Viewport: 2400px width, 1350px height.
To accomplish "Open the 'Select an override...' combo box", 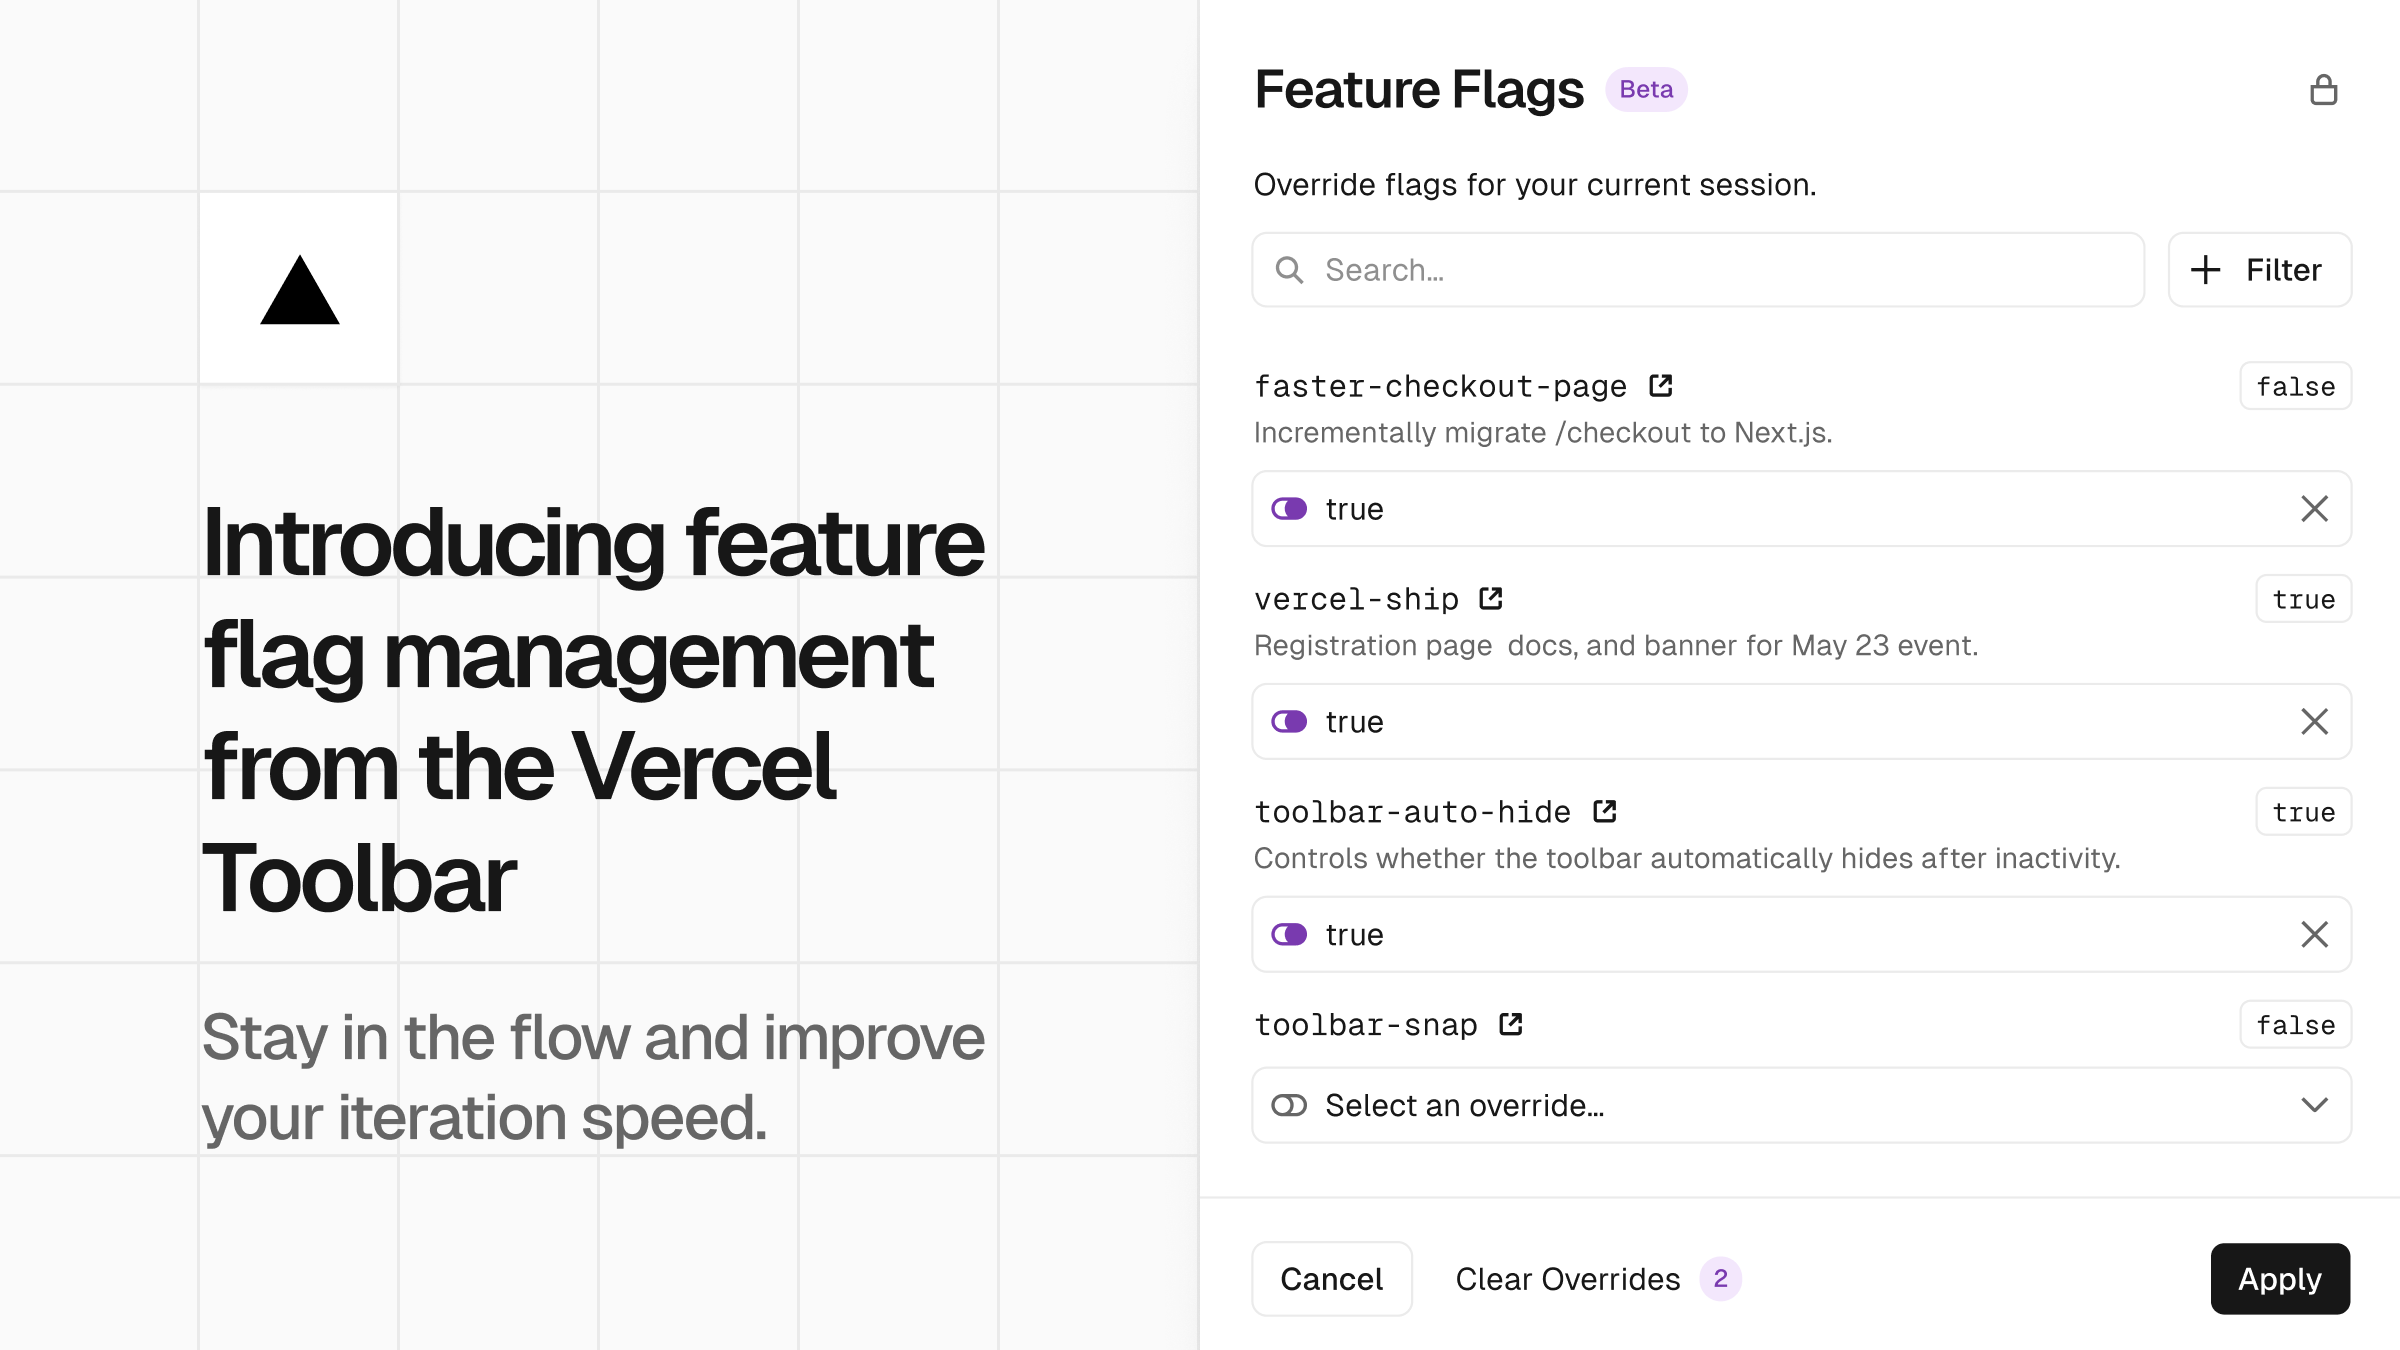I will (1801, 1105).
